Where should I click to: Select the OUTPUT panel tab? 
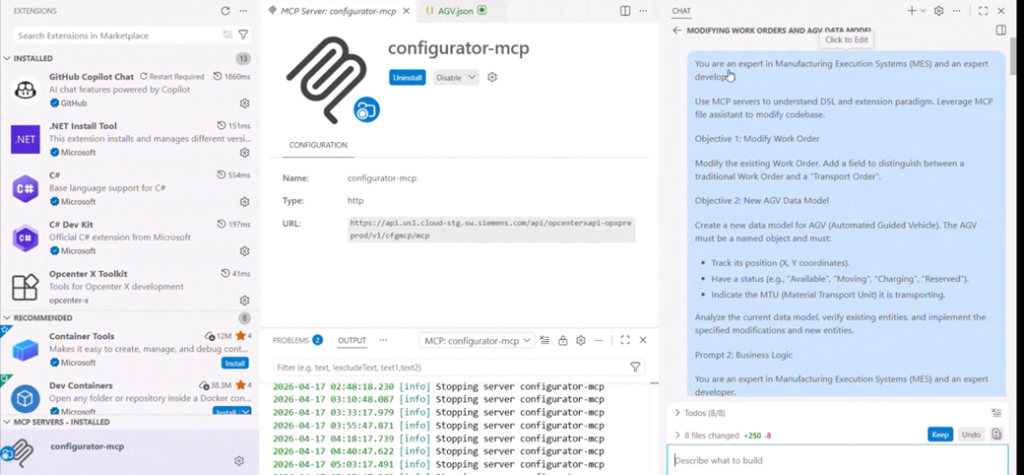[351, 340]
